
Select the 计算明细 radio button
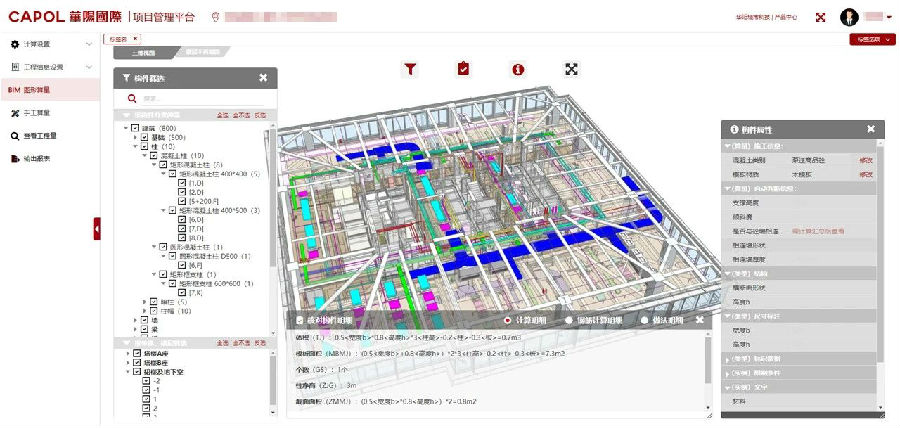tap(507, 320)
